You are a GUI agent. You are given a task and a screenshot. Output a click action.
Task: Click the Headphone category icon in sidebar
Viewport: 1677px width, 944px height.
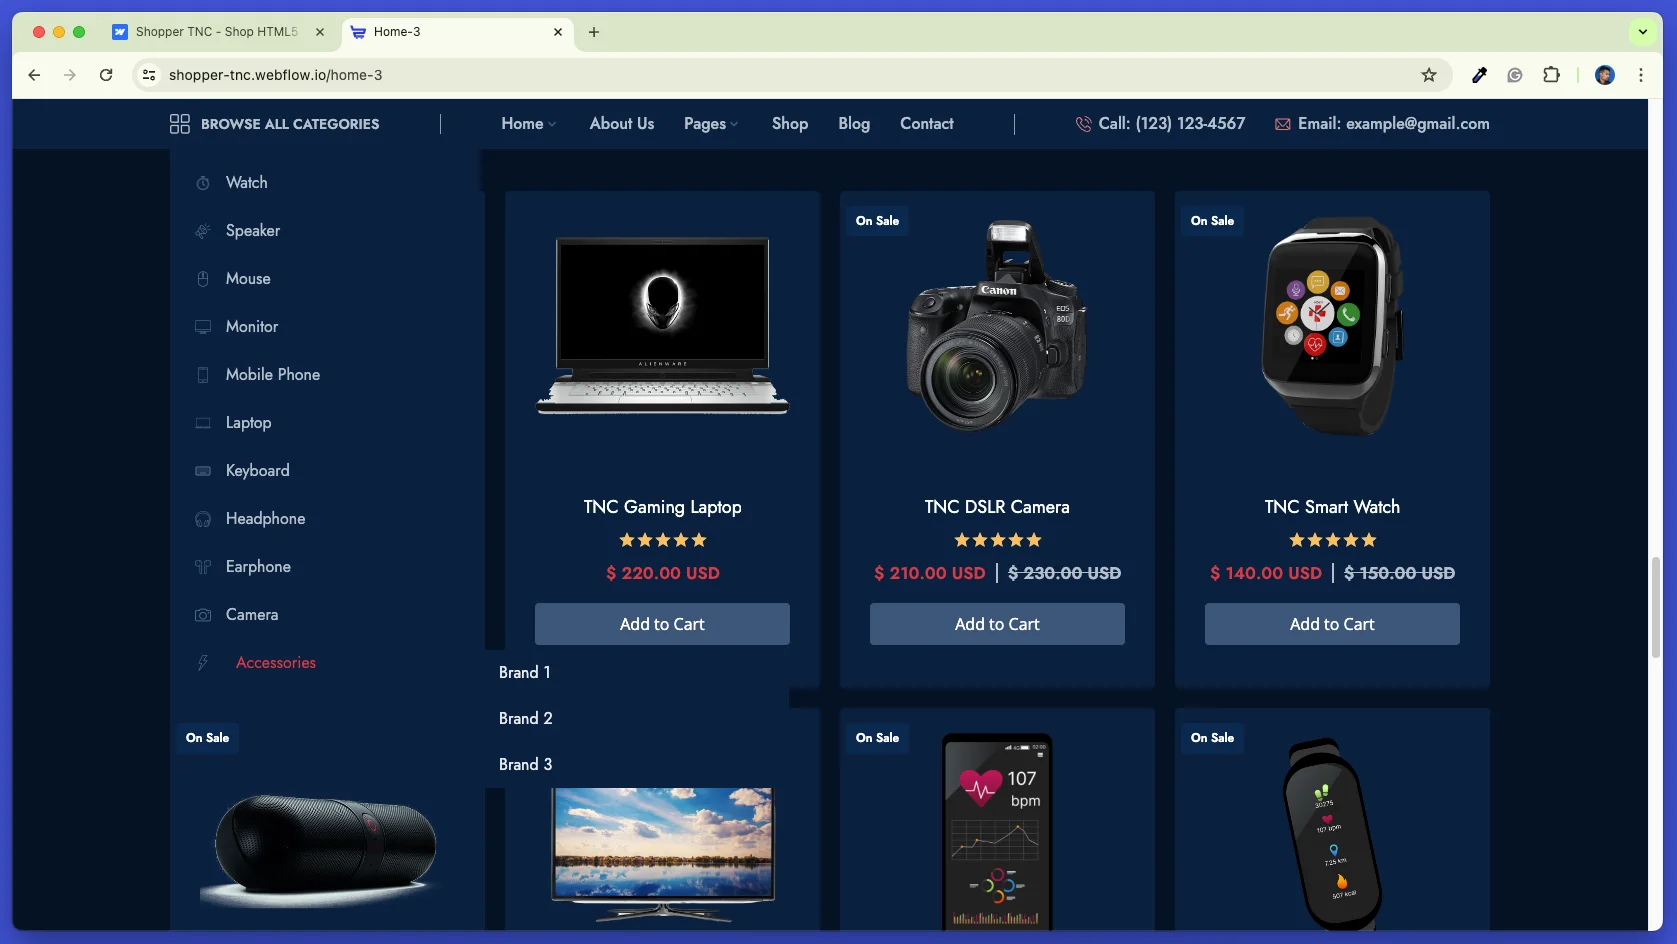[x=203, y=519]
